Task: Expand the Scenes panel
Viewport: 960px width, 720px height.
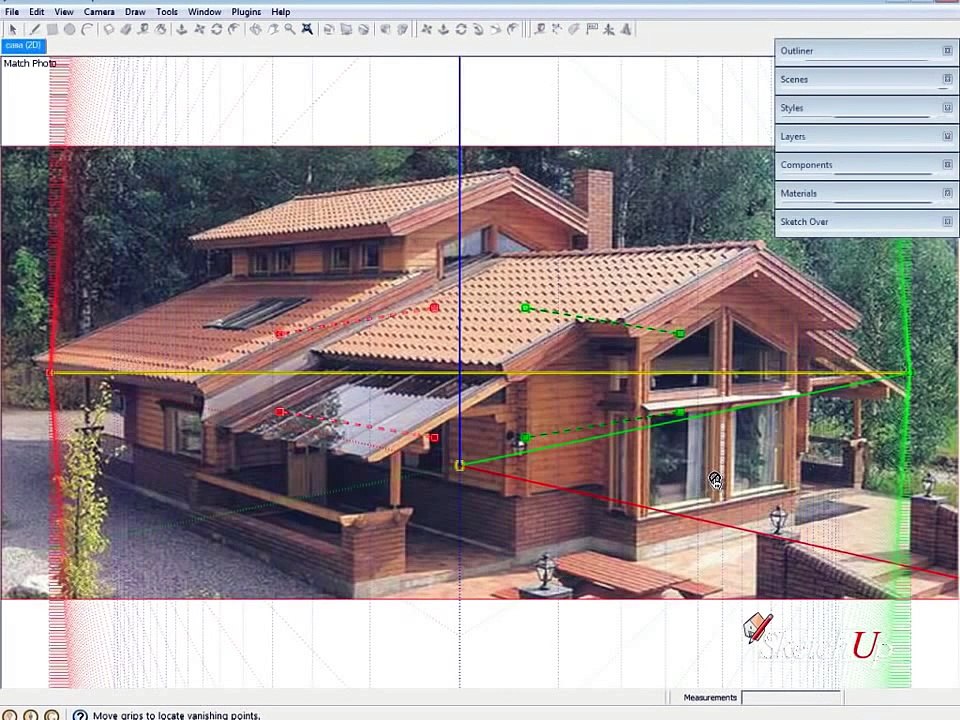Action: click(866, 80)
